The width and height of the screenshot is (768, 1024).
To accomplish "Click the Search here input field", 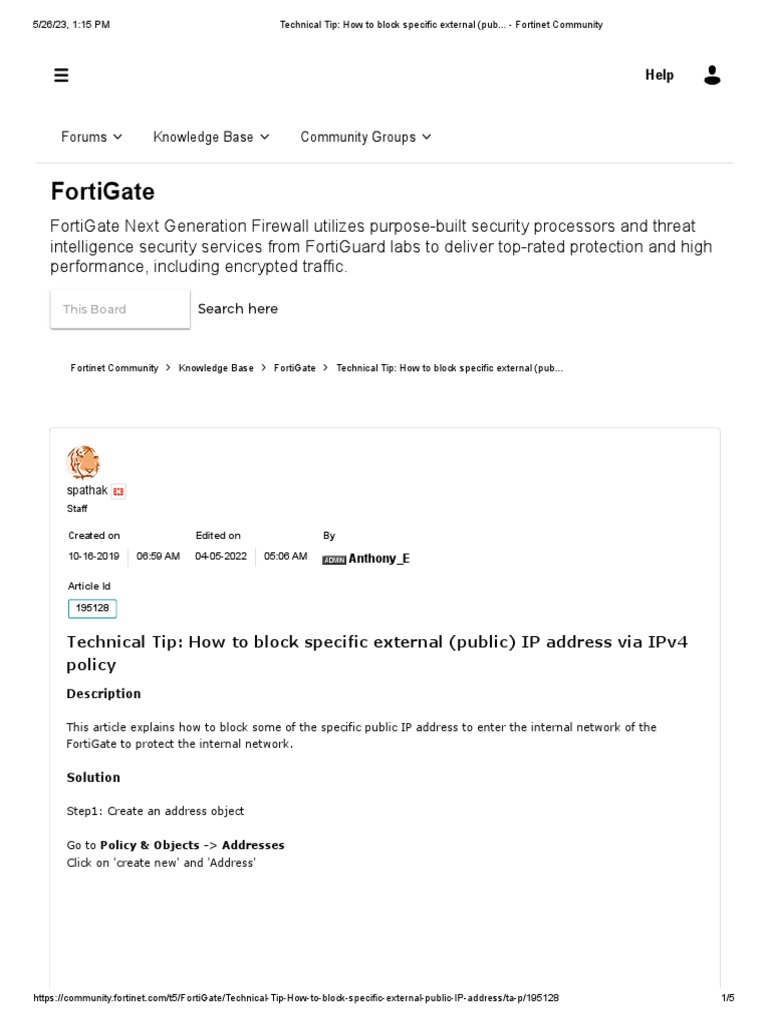I will pyautogui.click(x=238, y=309).
